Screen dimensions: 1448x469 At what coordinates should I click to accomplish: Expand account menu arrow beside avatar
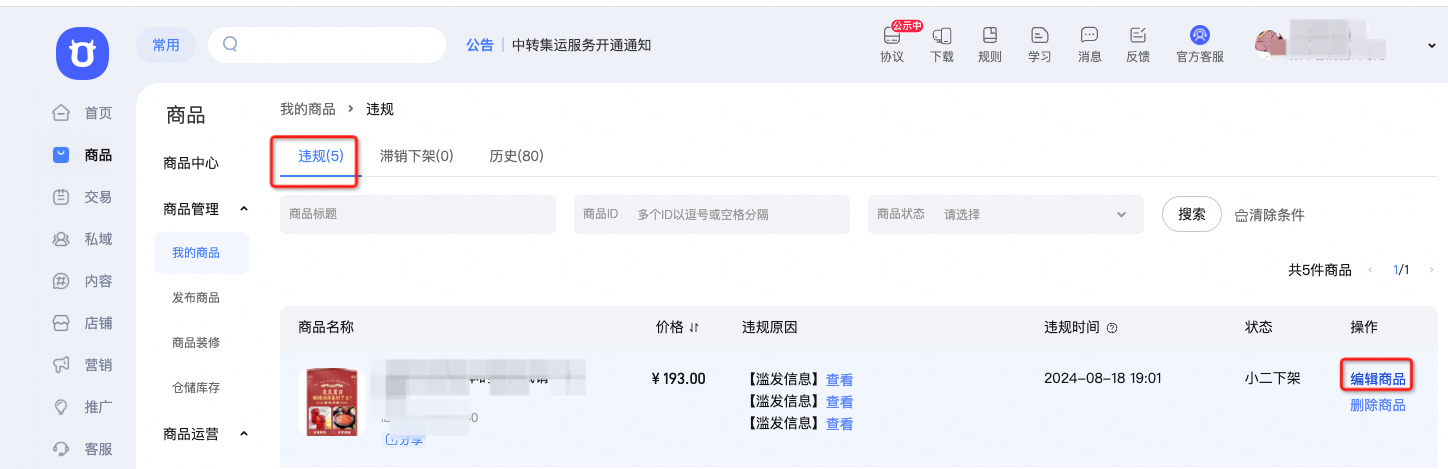click(1432, 46)
